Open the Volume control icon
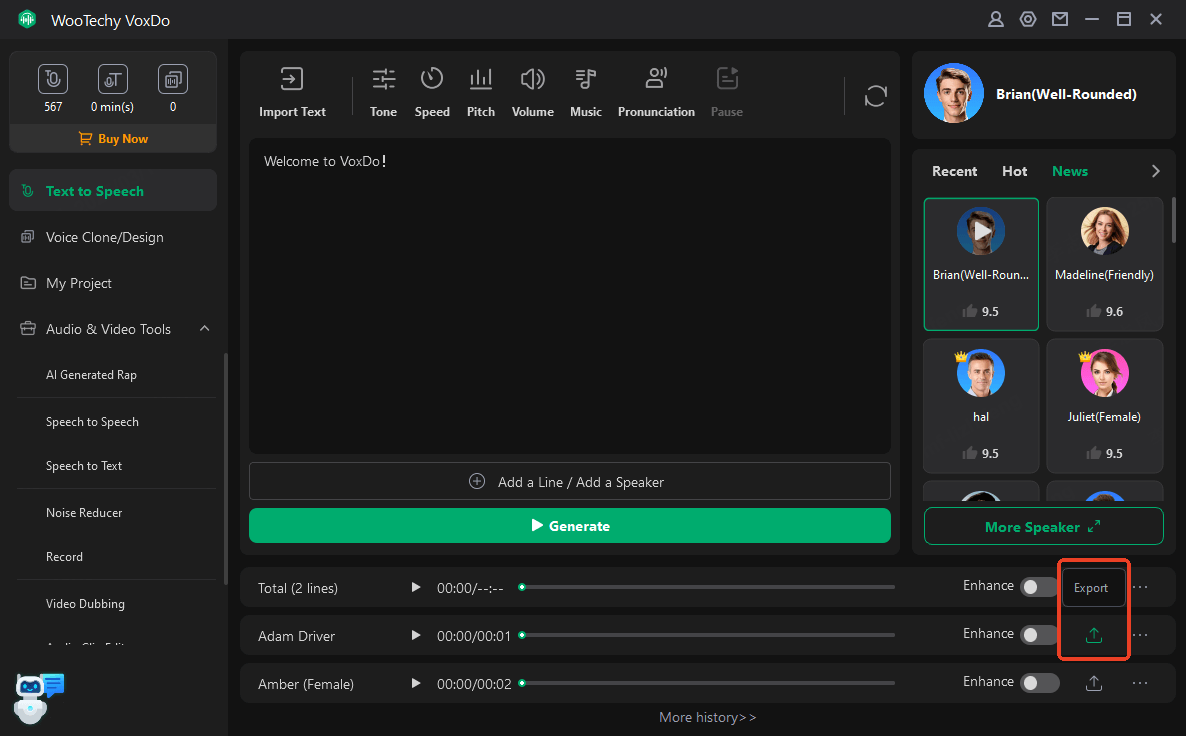Screen dimensions: 1186x736 tap(532, 92)
